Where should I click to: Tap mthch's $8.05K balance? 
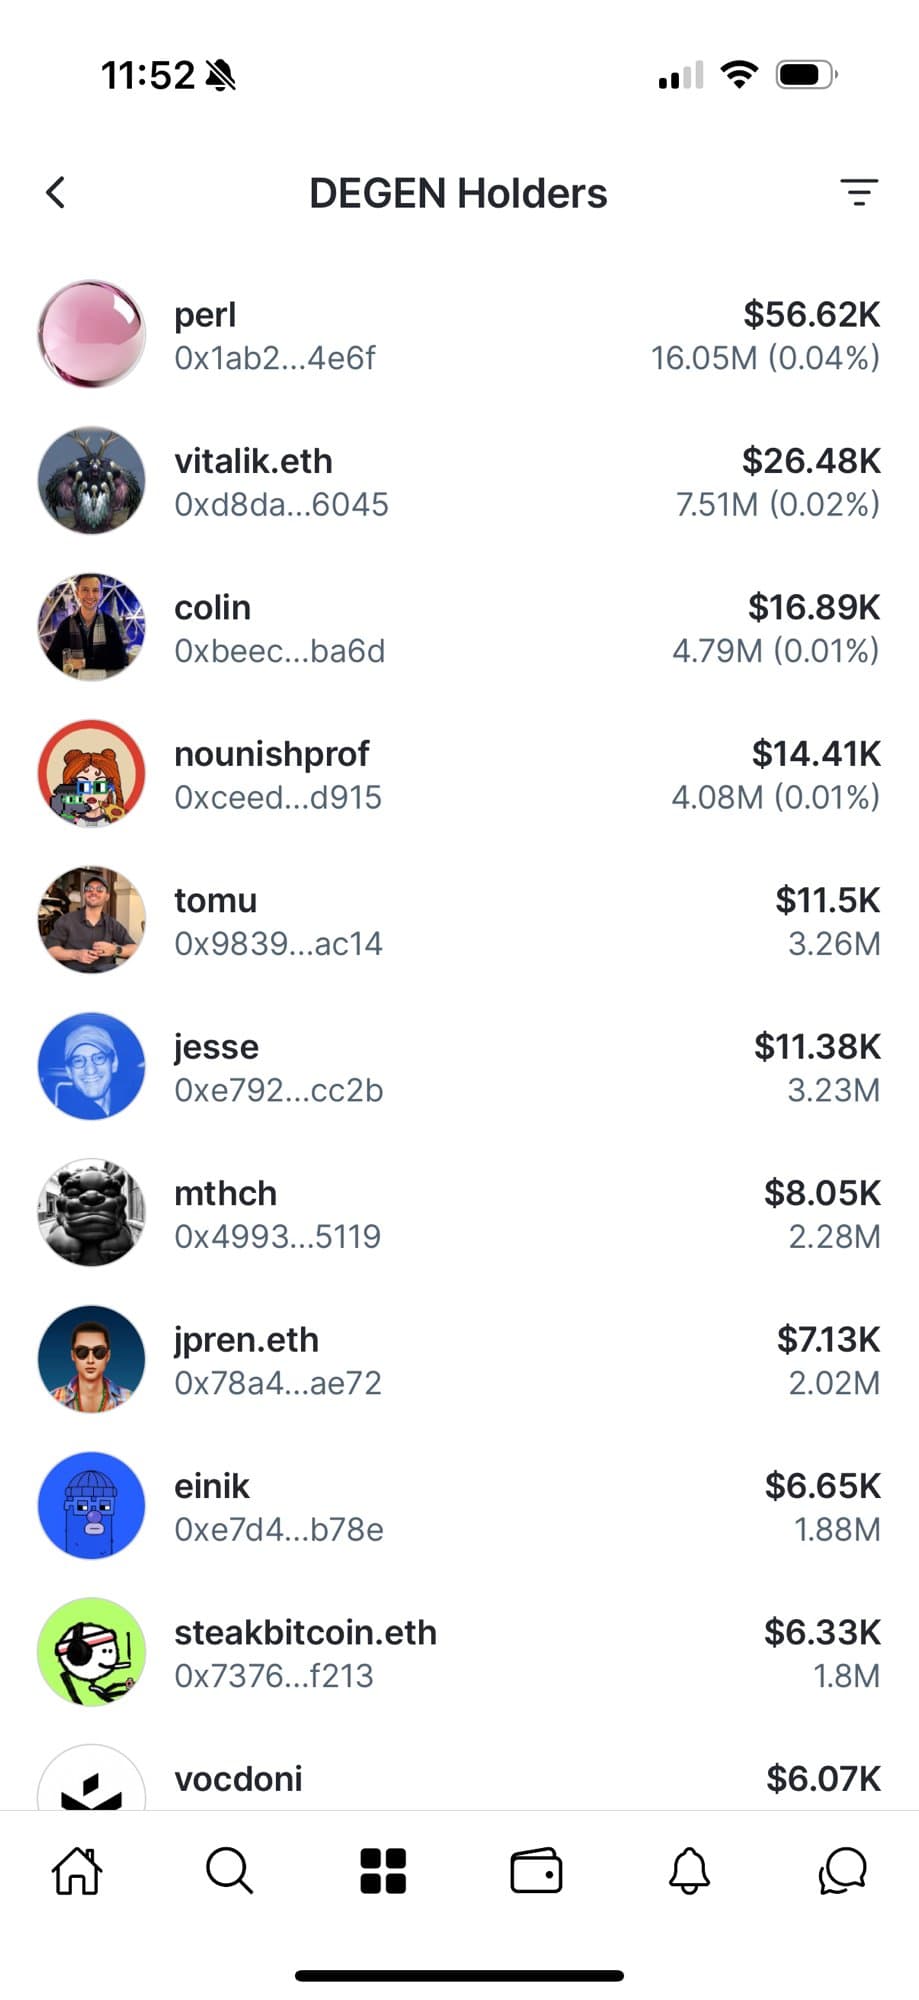(822, 1193)
